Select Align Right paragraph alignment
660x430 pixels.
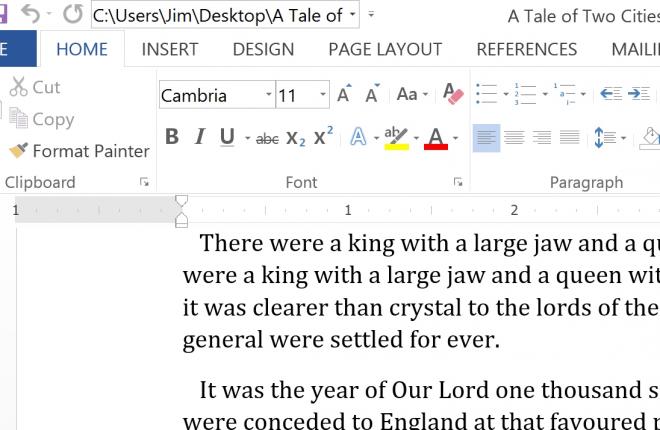(x=542, y=138)
